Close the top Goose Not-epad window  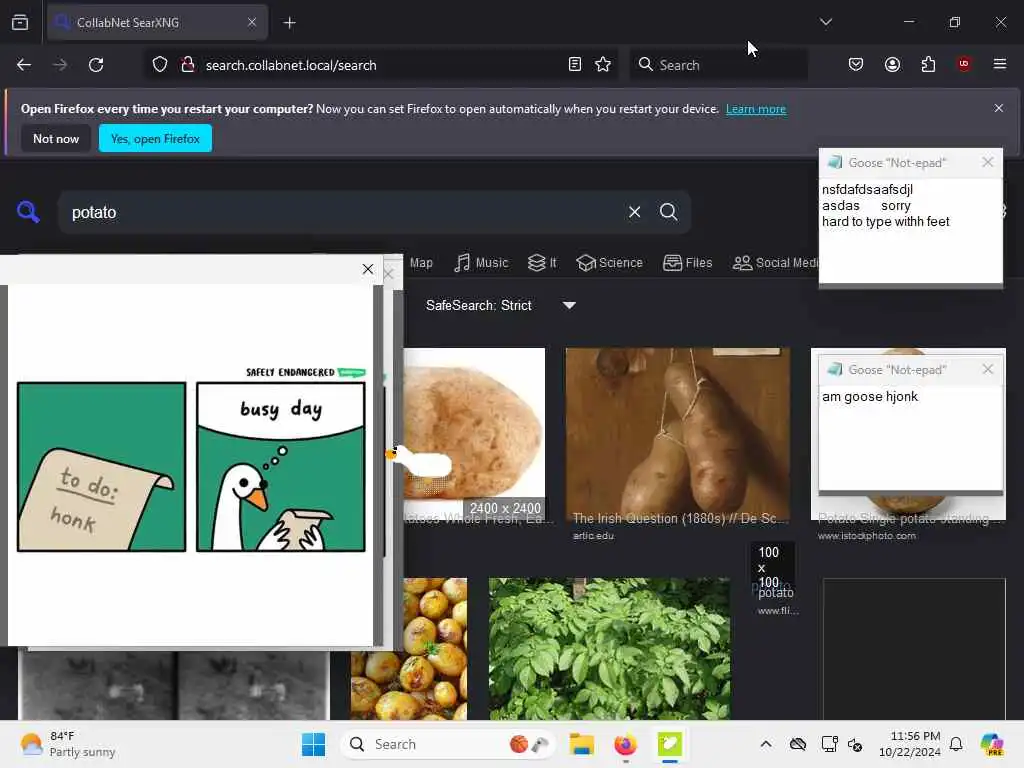[987, 162]
